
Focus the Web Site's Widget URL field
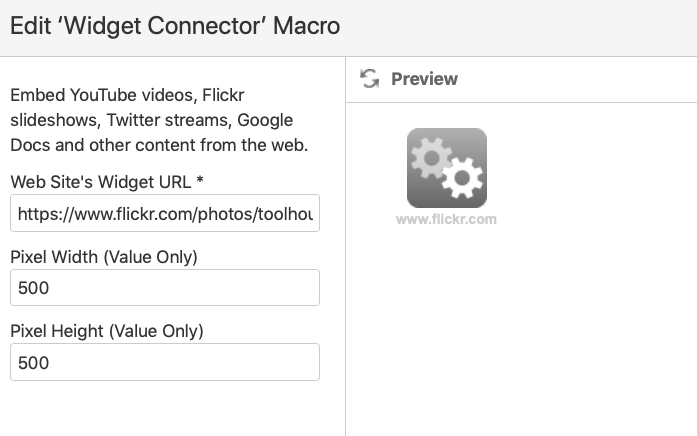click(165, 213)
